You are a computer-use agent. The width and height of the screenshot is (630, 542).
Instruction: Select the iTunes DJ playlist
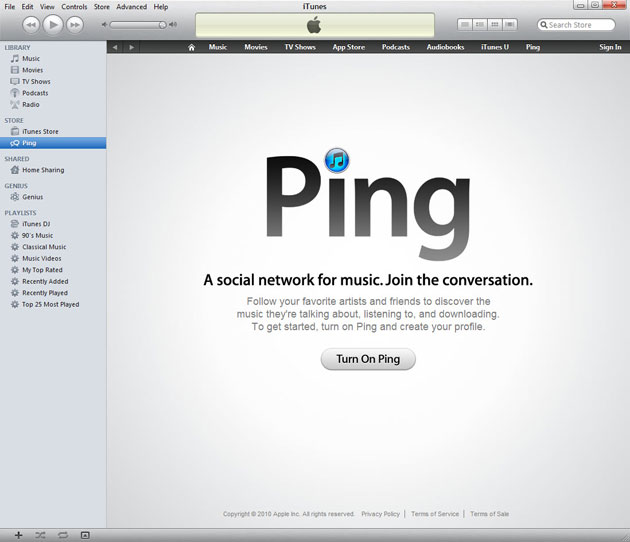pos(37,224)
